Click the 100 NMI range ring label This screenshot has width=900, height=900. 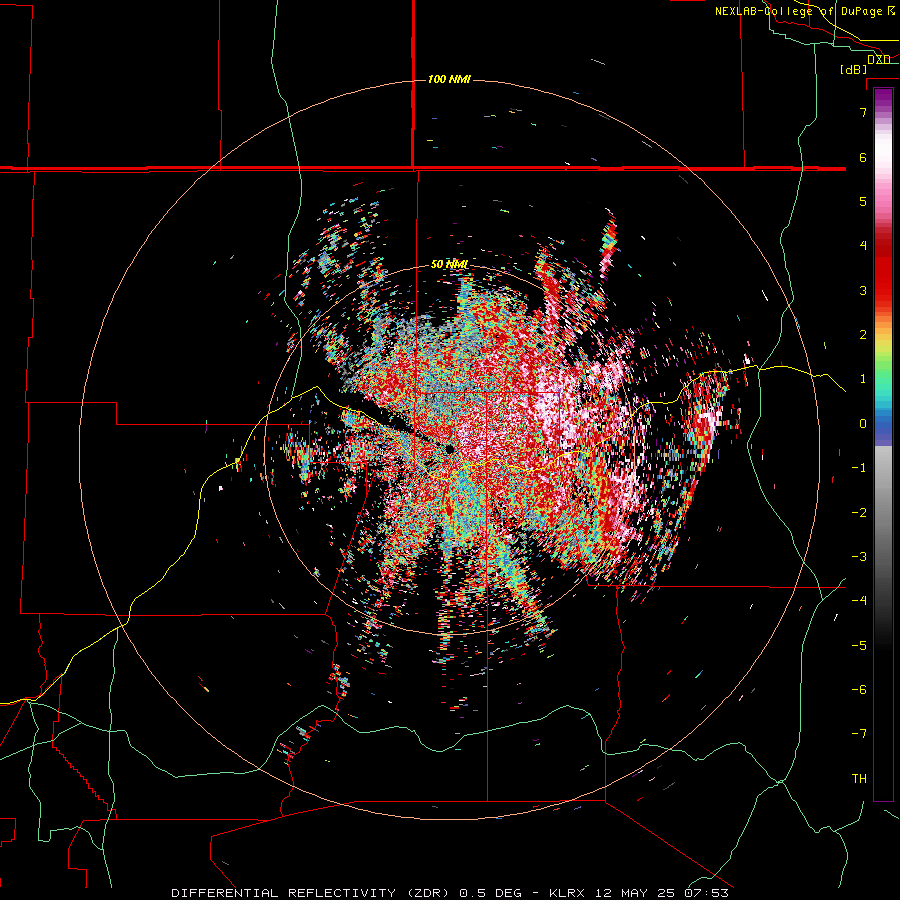(449, 79)
